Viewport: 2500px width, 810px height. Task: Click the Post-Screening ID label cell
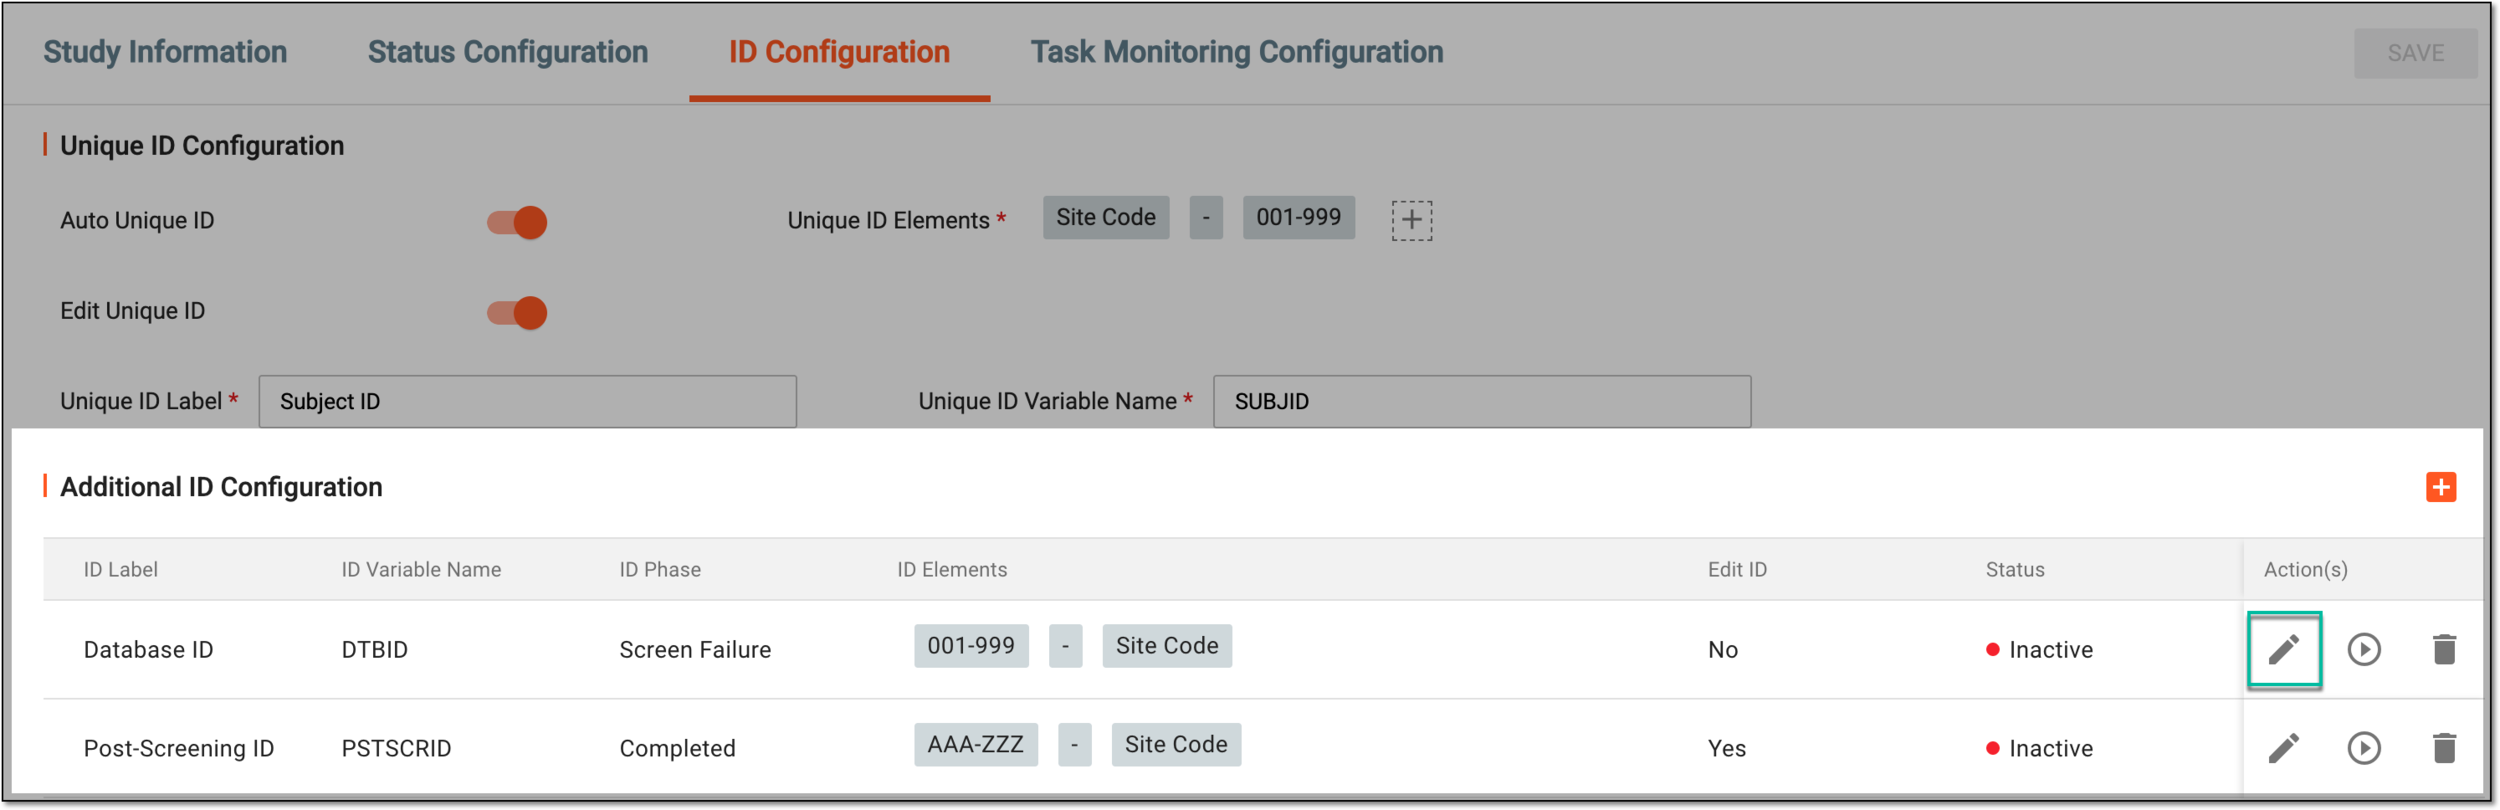click(x=178, y=749)
